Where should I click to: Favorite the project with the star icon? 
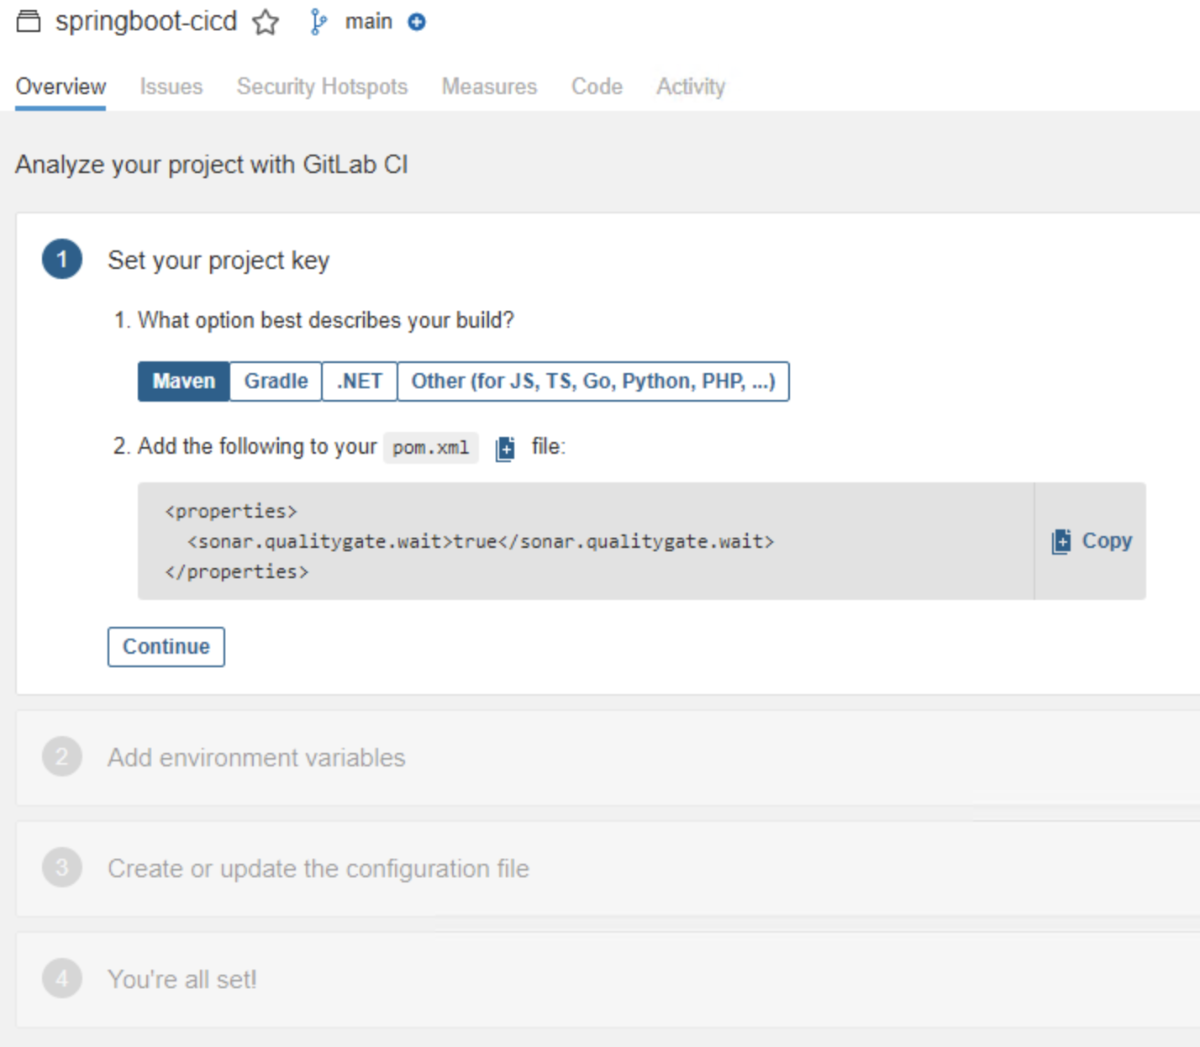[265, 22]
